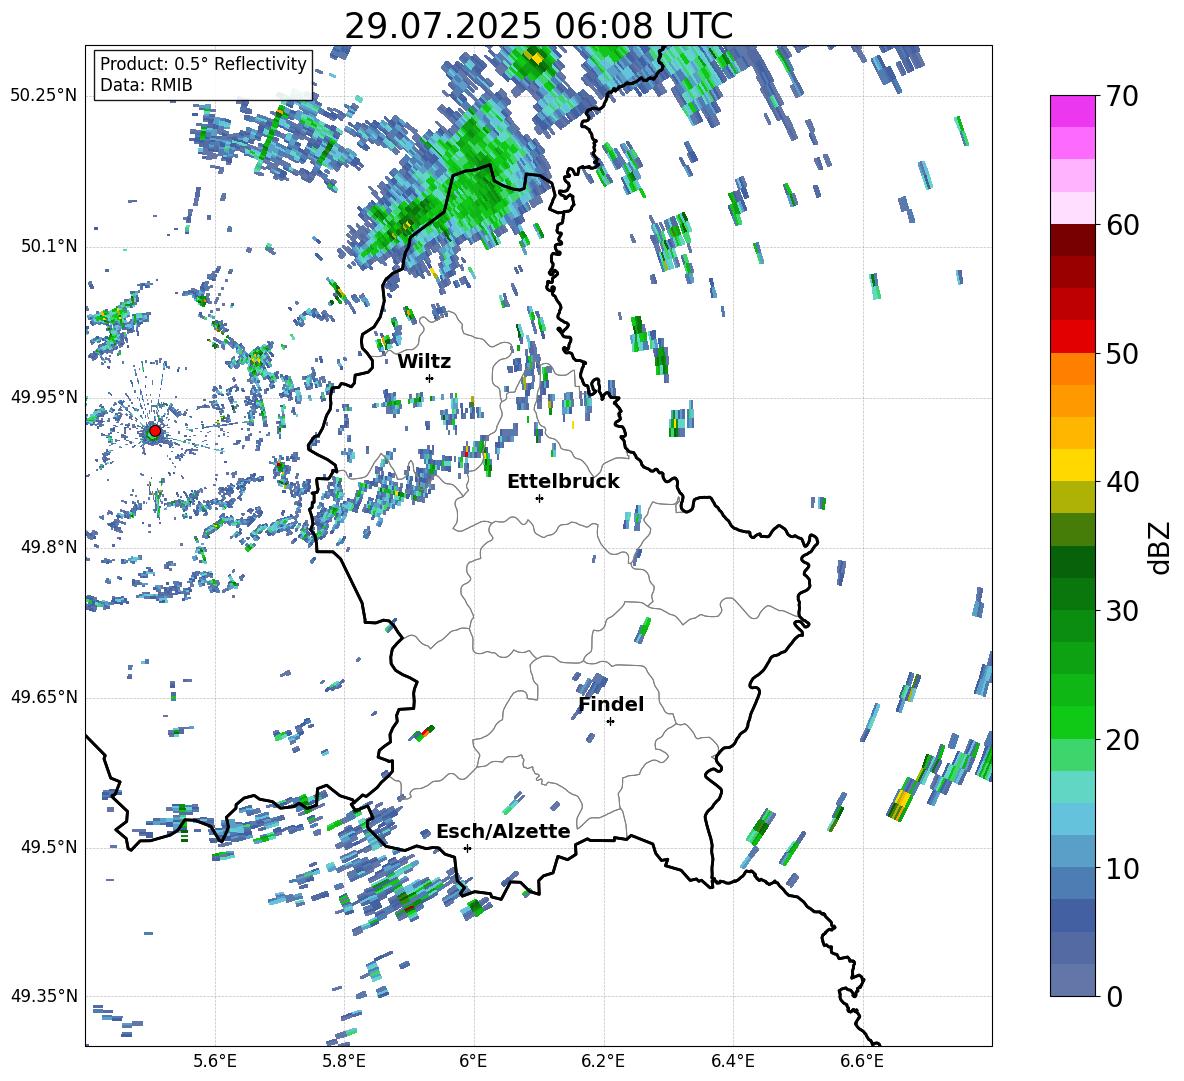Pick the orange swatch just below 50
The width and height of the screenshot is (1184, 1081).
[1072, 368]
